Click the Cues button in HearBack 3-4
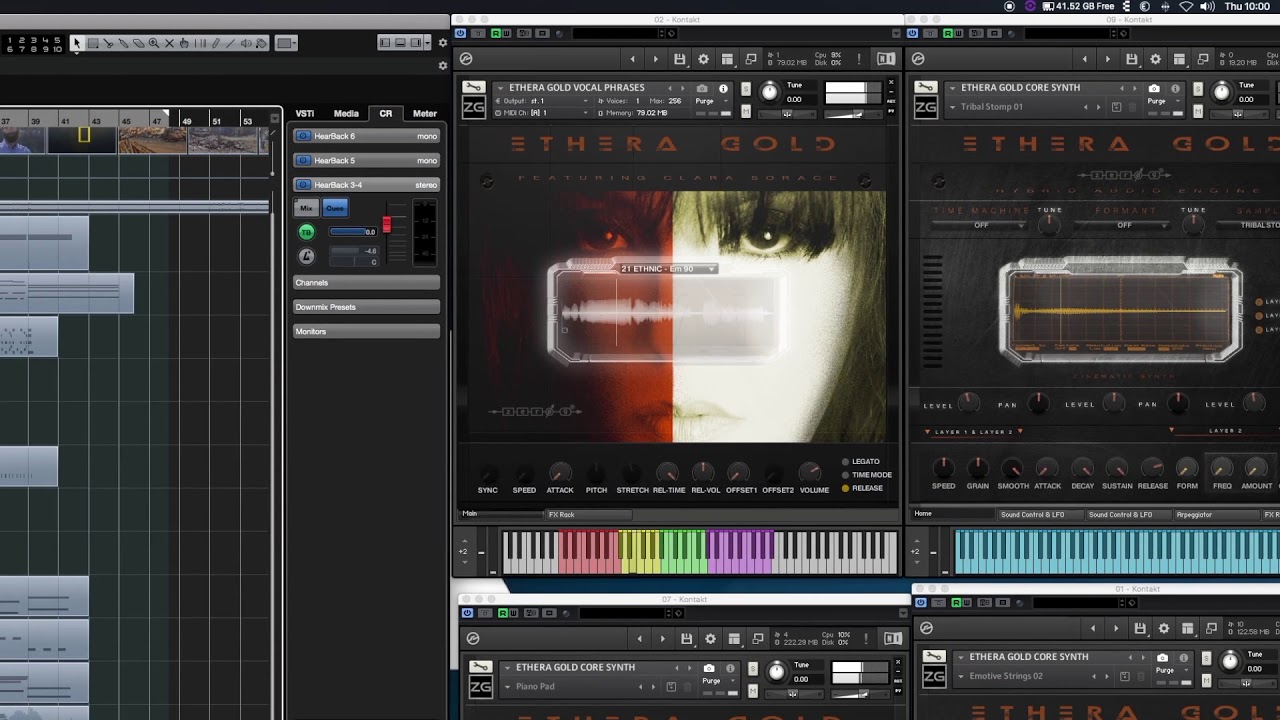This screenshot has width=1280, height=720. click(335, 208)
